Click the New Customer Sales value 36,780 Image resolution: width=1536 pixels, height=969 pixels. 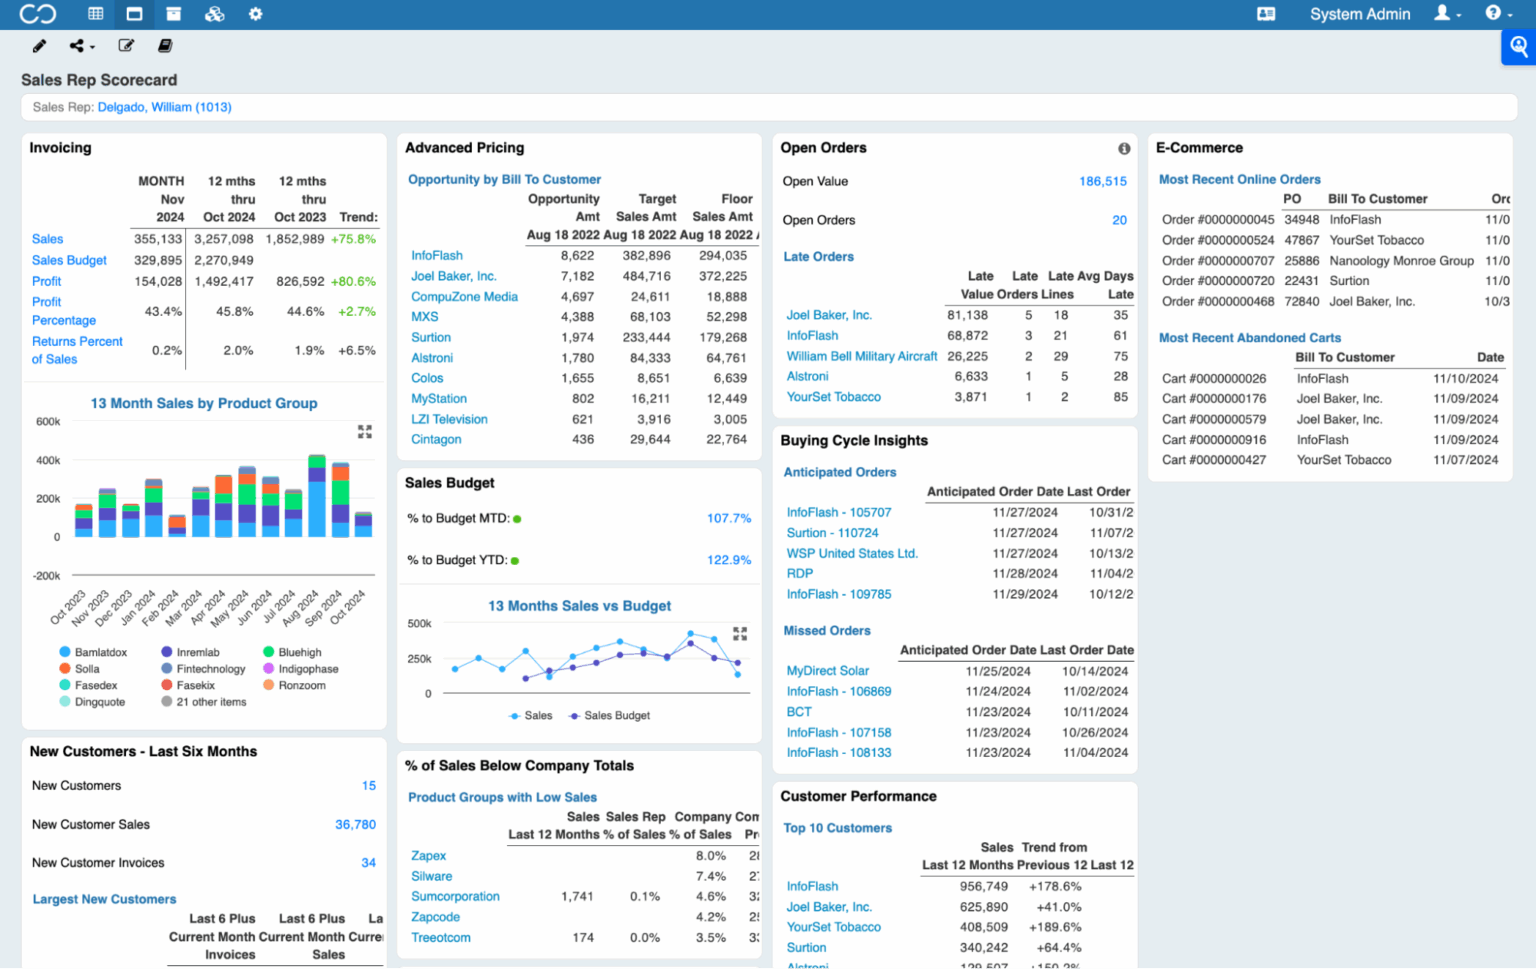click(355, 825)
